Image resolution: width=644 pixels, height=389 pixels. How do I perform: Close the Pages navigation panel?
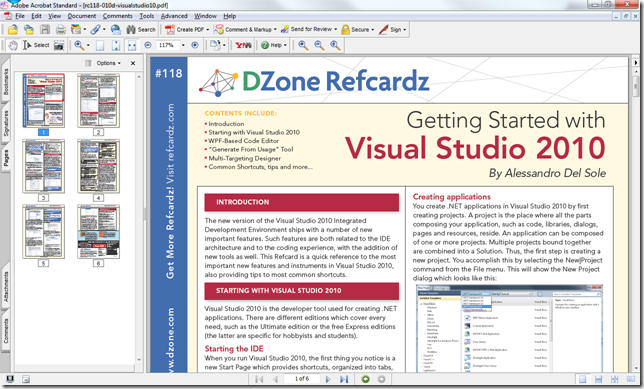tap(133, 63)
